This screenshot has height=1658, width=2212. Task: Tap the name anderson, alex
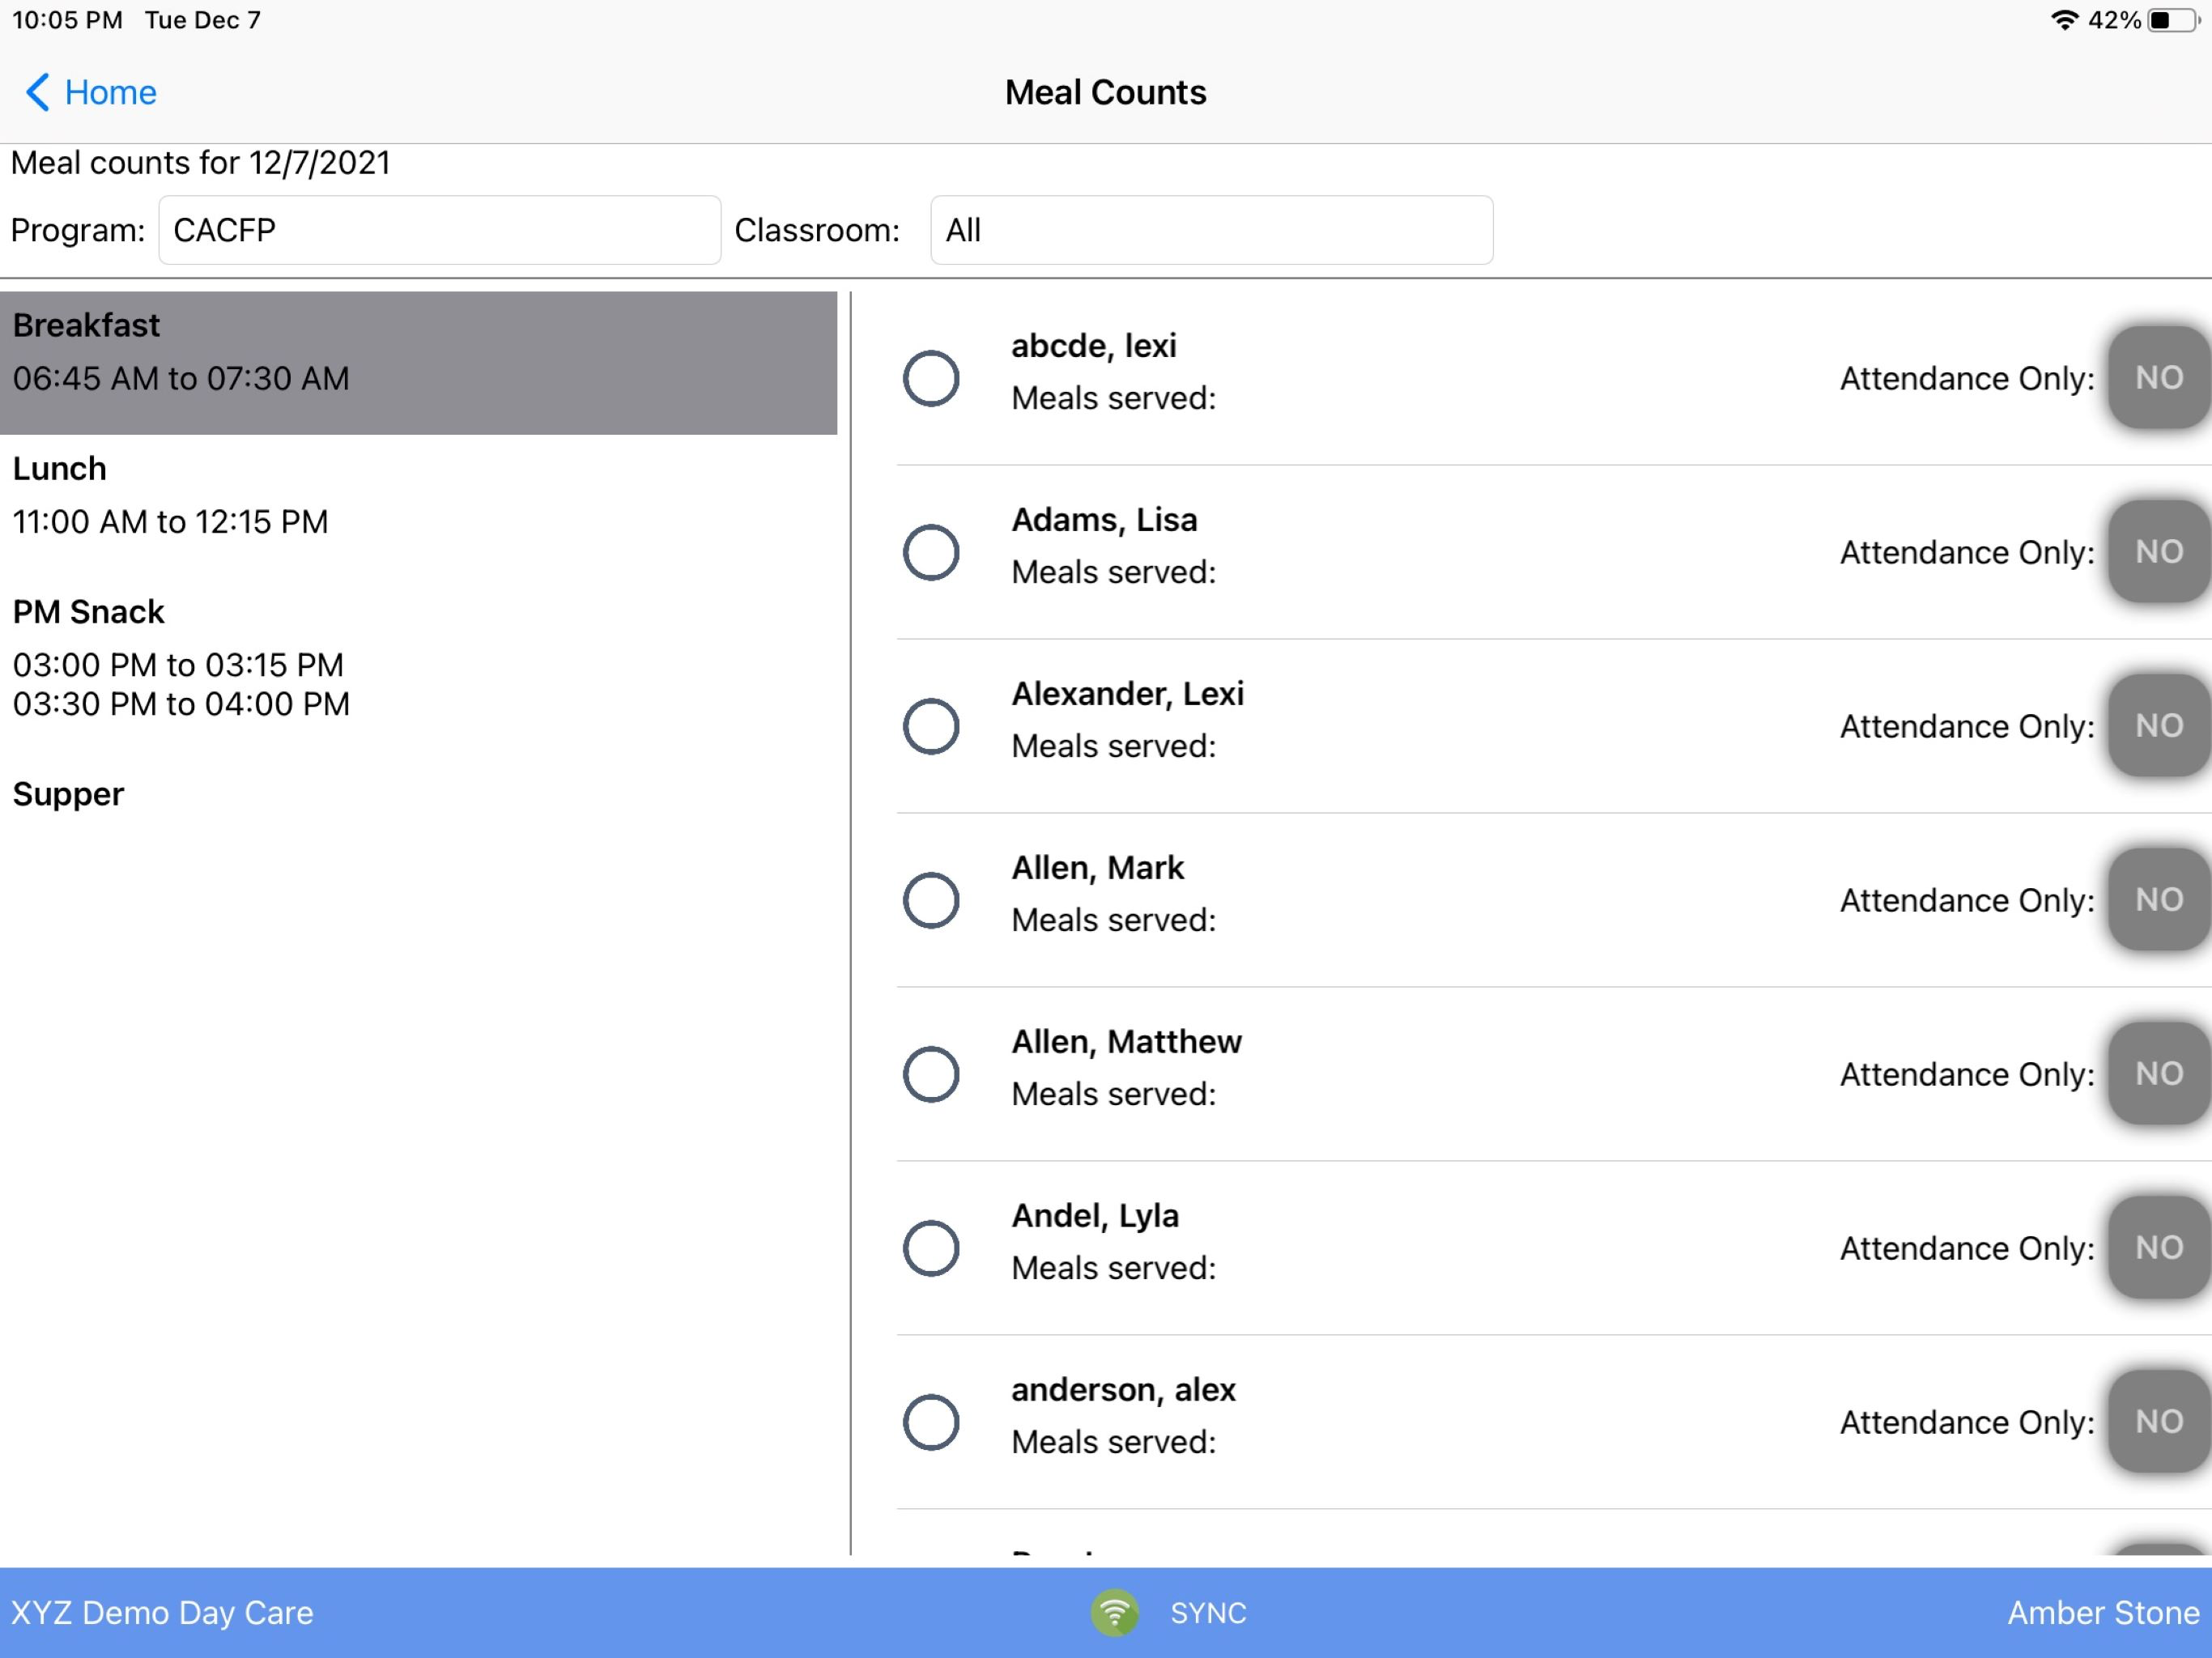click(1123, 1390)
